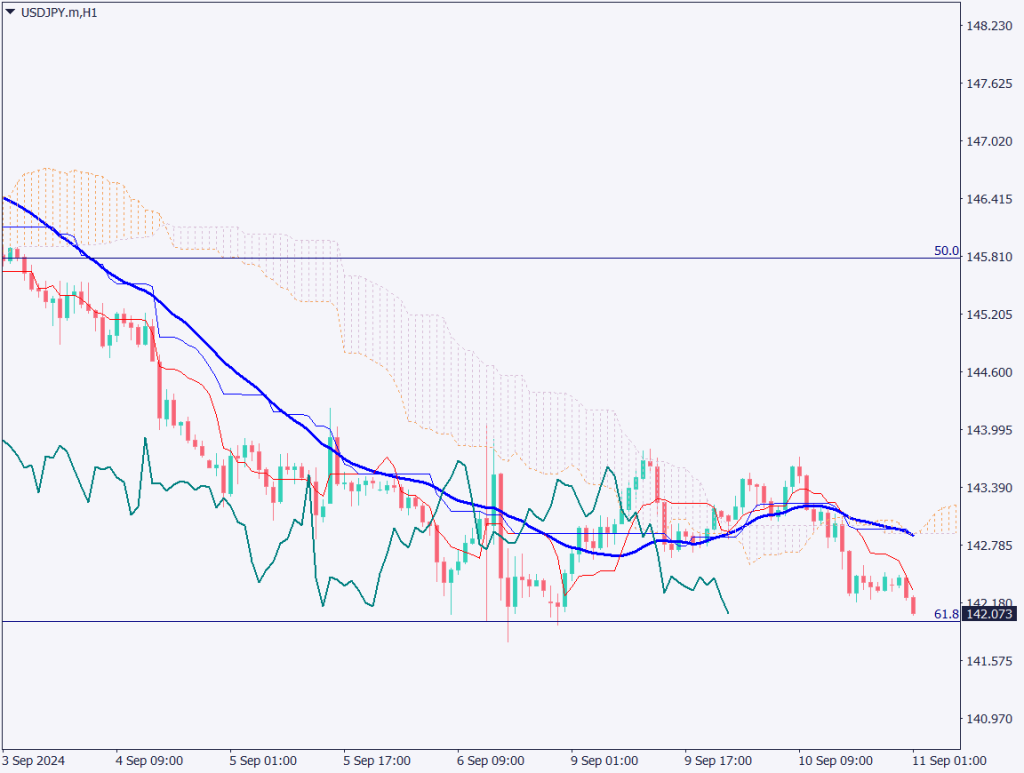
Task: Click the 143.995 price scale value
Action: coord(990,430)
